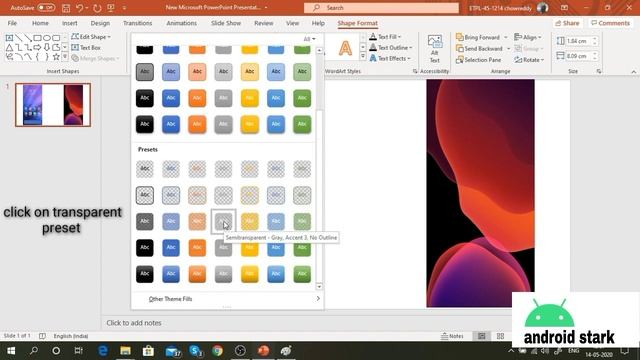Open the Comments pane
640x360 pixels.
coord(611,23)
